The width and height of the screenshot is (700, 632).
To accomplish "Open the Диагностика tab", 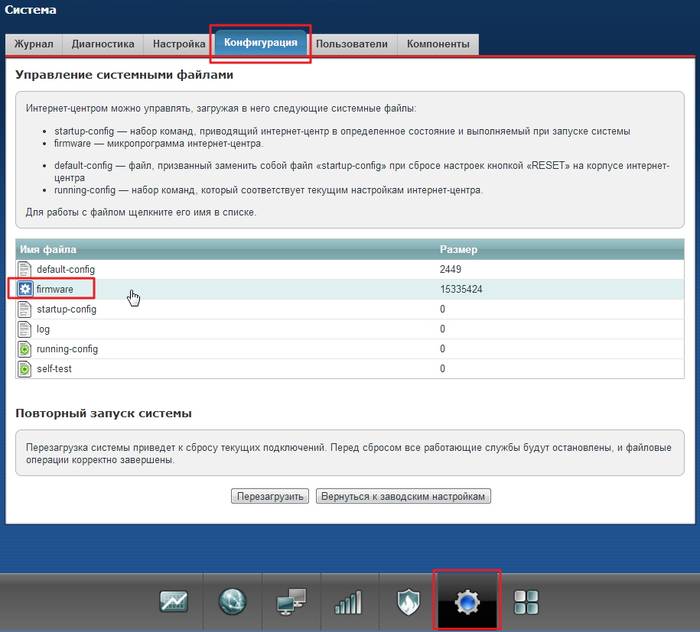I will pos(102,44).
